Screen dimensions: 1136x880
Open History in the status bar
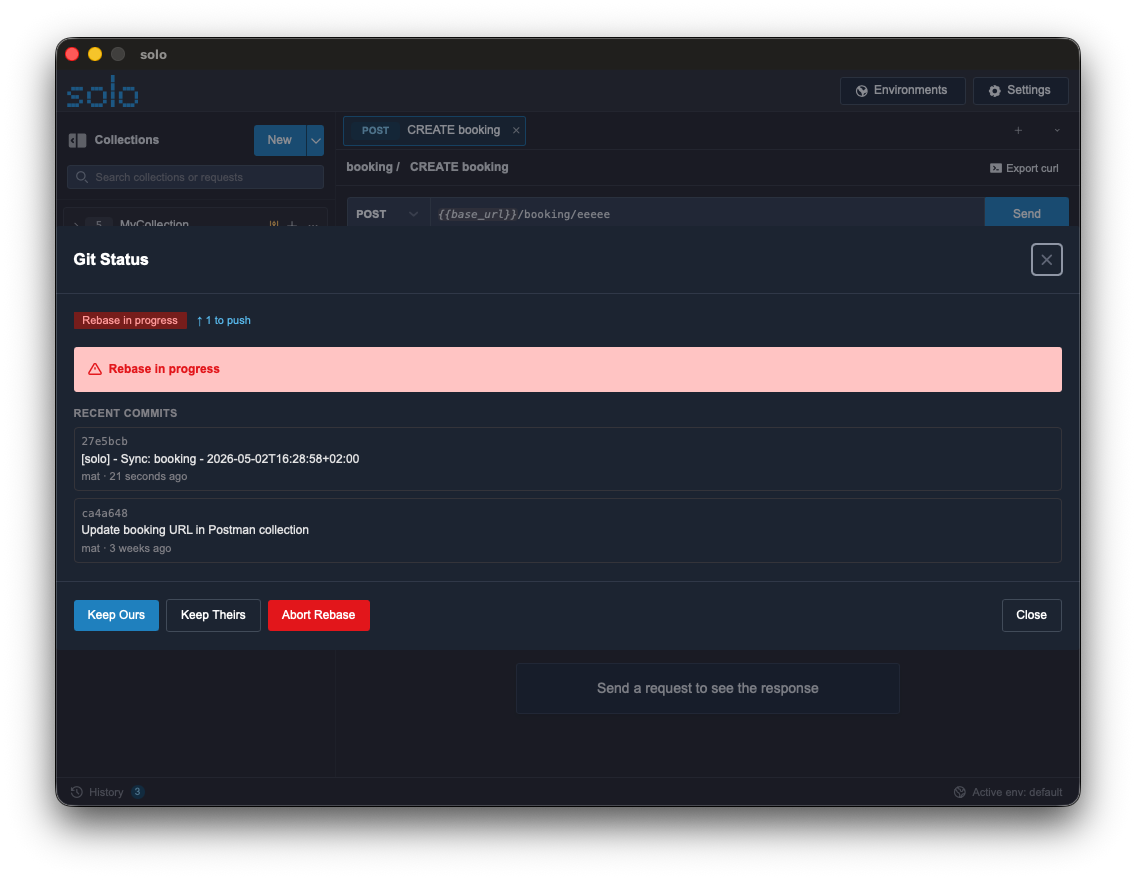coord(106,792)
